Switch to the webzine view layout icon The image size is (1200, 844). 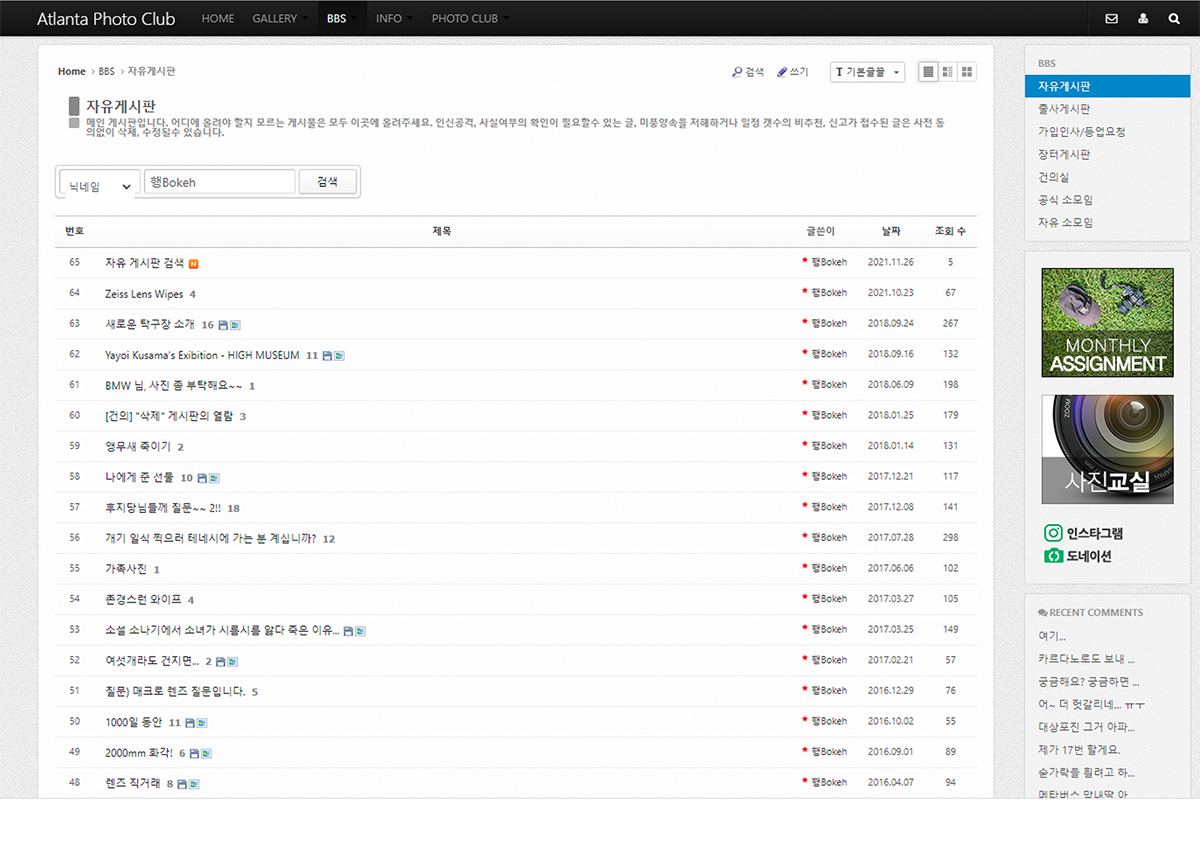point(947,72)
